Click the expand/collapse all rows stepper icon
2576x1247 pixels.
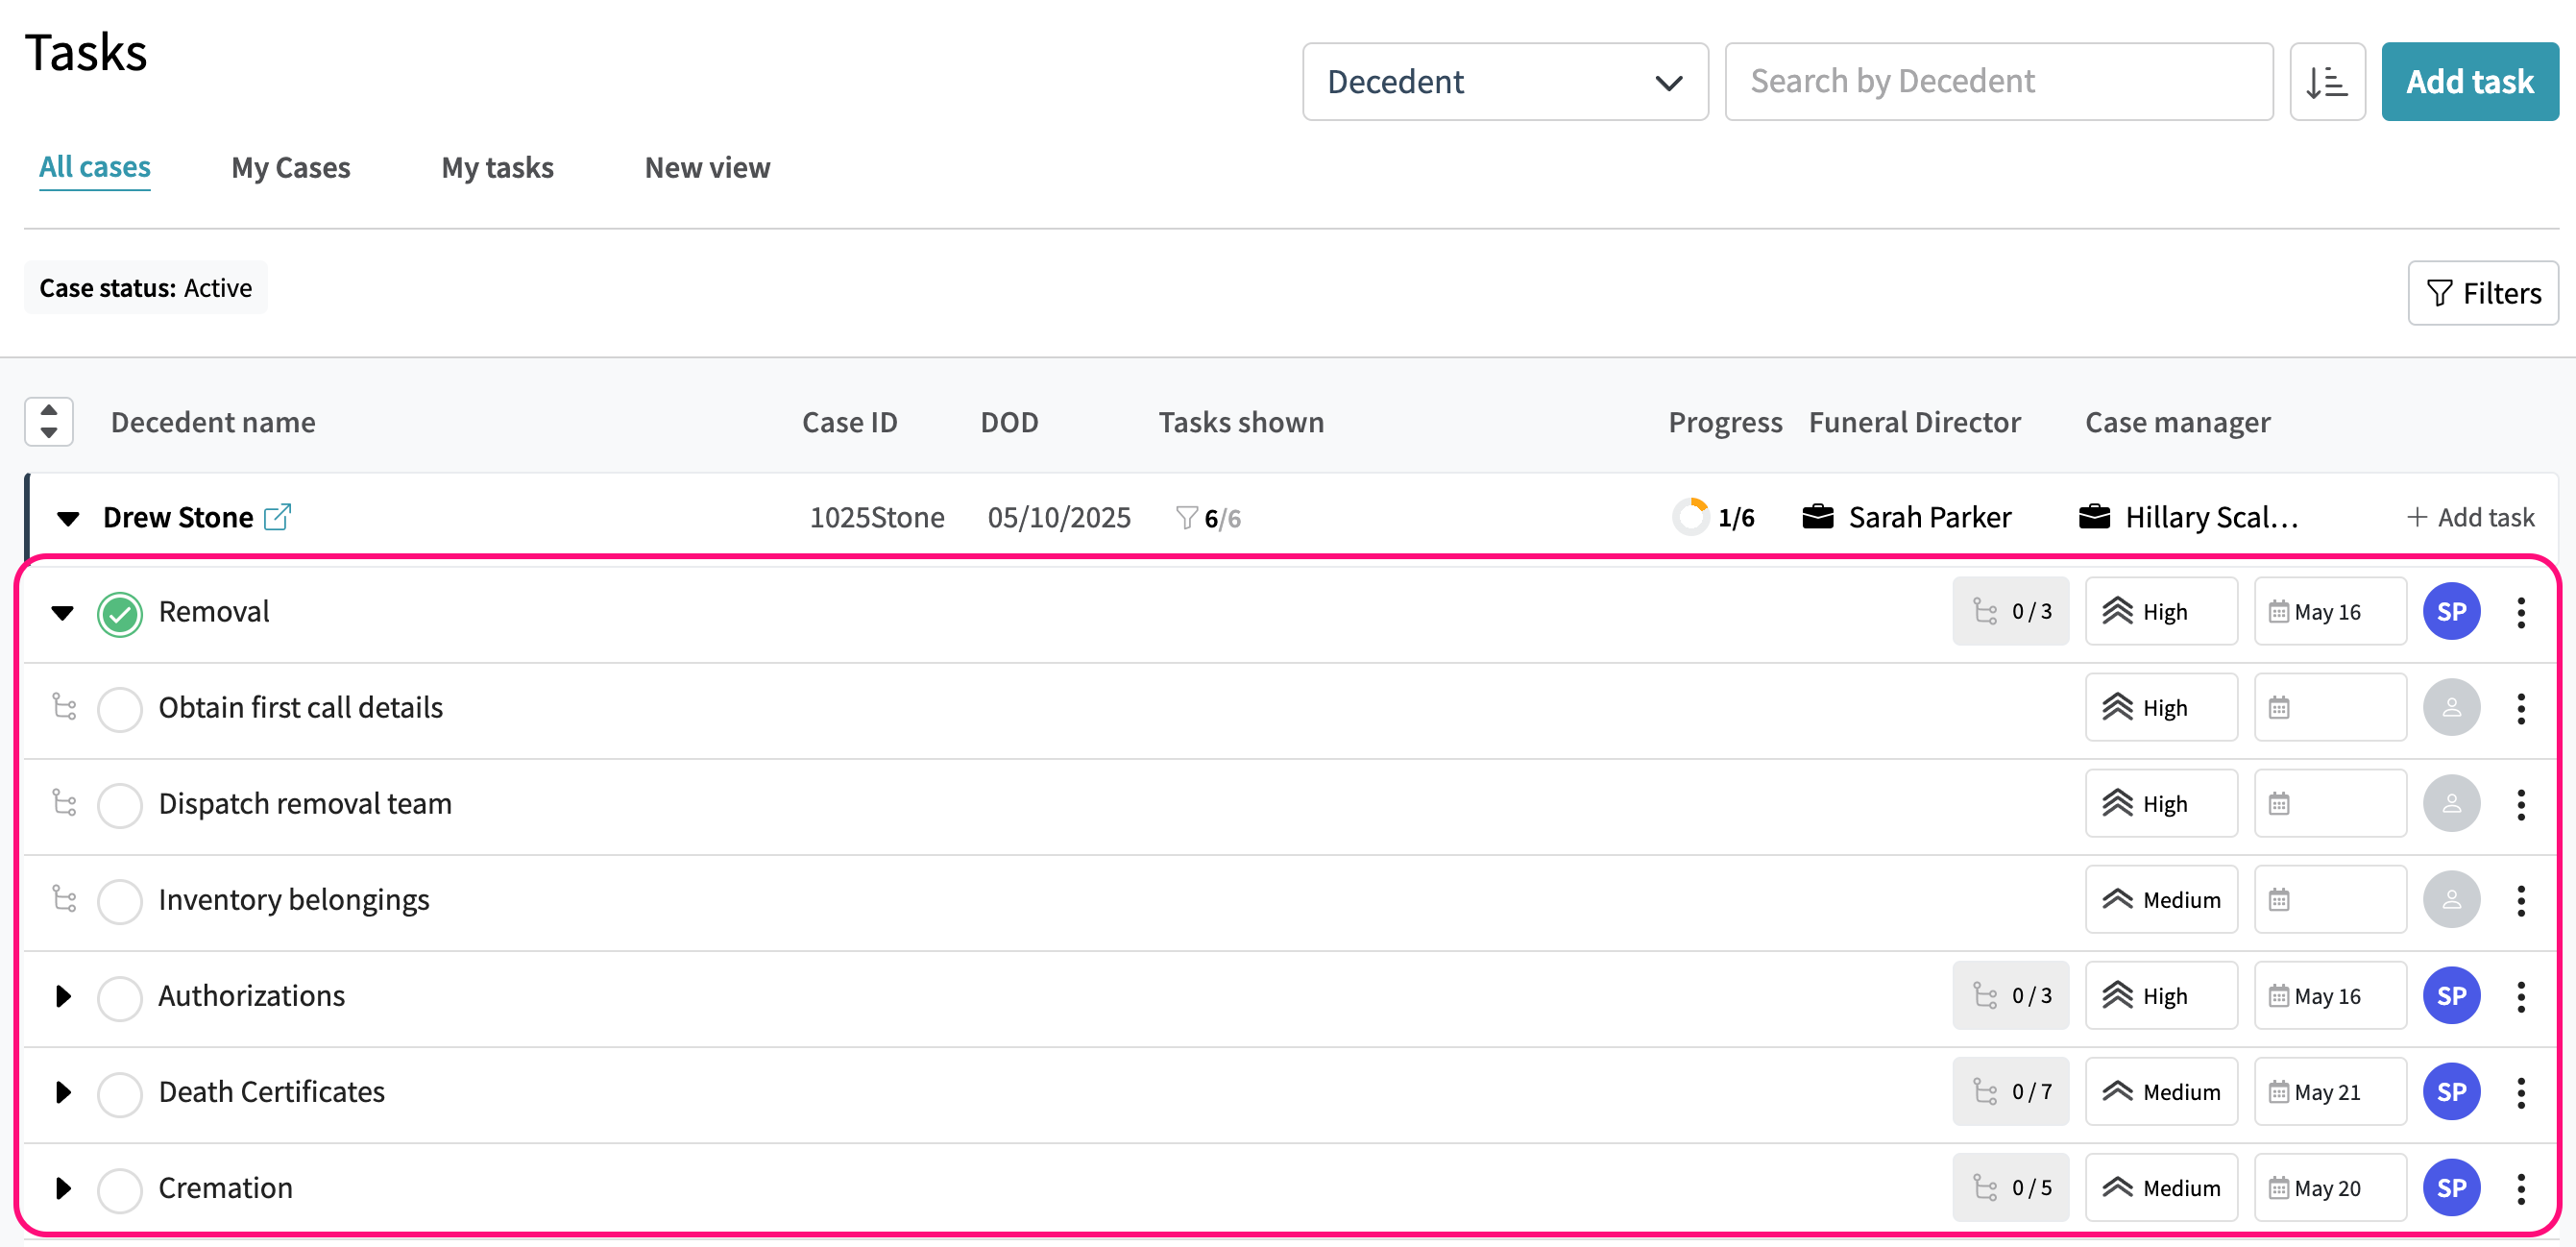click(49, 422)
